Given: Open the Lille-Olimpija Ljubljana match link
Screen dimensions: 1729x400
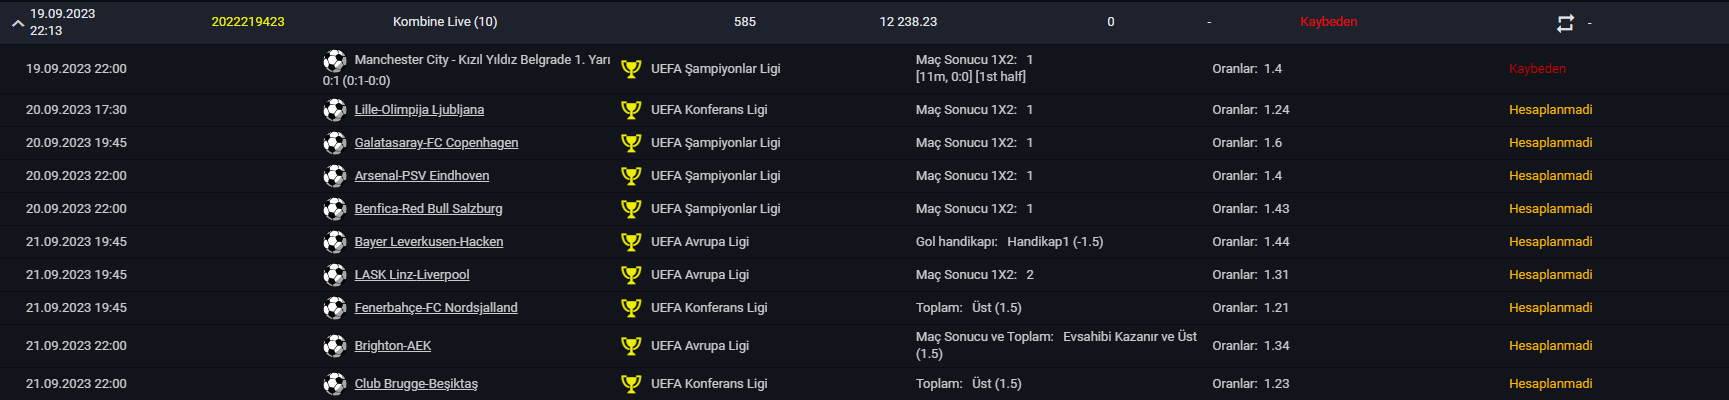Looking at the screenshot, I should tap(419, 110).
